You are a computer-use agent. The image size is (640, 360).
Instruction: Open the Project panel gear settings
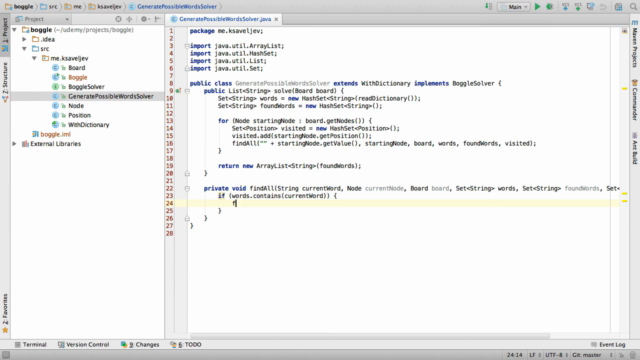tap(144, 19)
